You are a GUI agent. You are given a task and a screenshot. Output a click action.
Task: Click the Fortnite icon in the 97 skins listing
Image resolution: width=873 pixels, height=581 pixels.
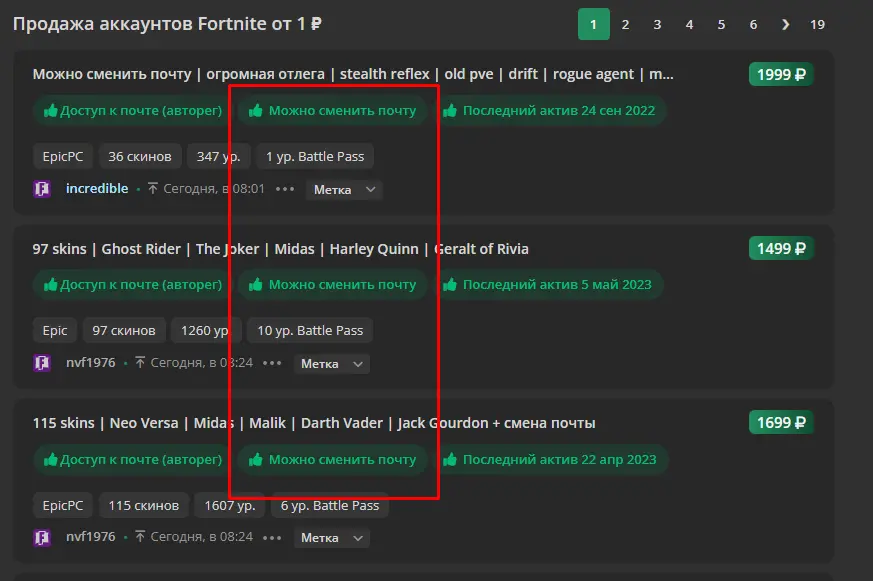[42, 363]
